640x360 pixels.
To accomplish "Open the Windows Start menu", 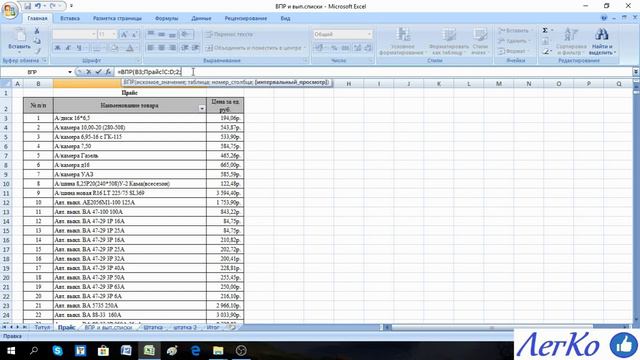I will (x=11, y=350).
